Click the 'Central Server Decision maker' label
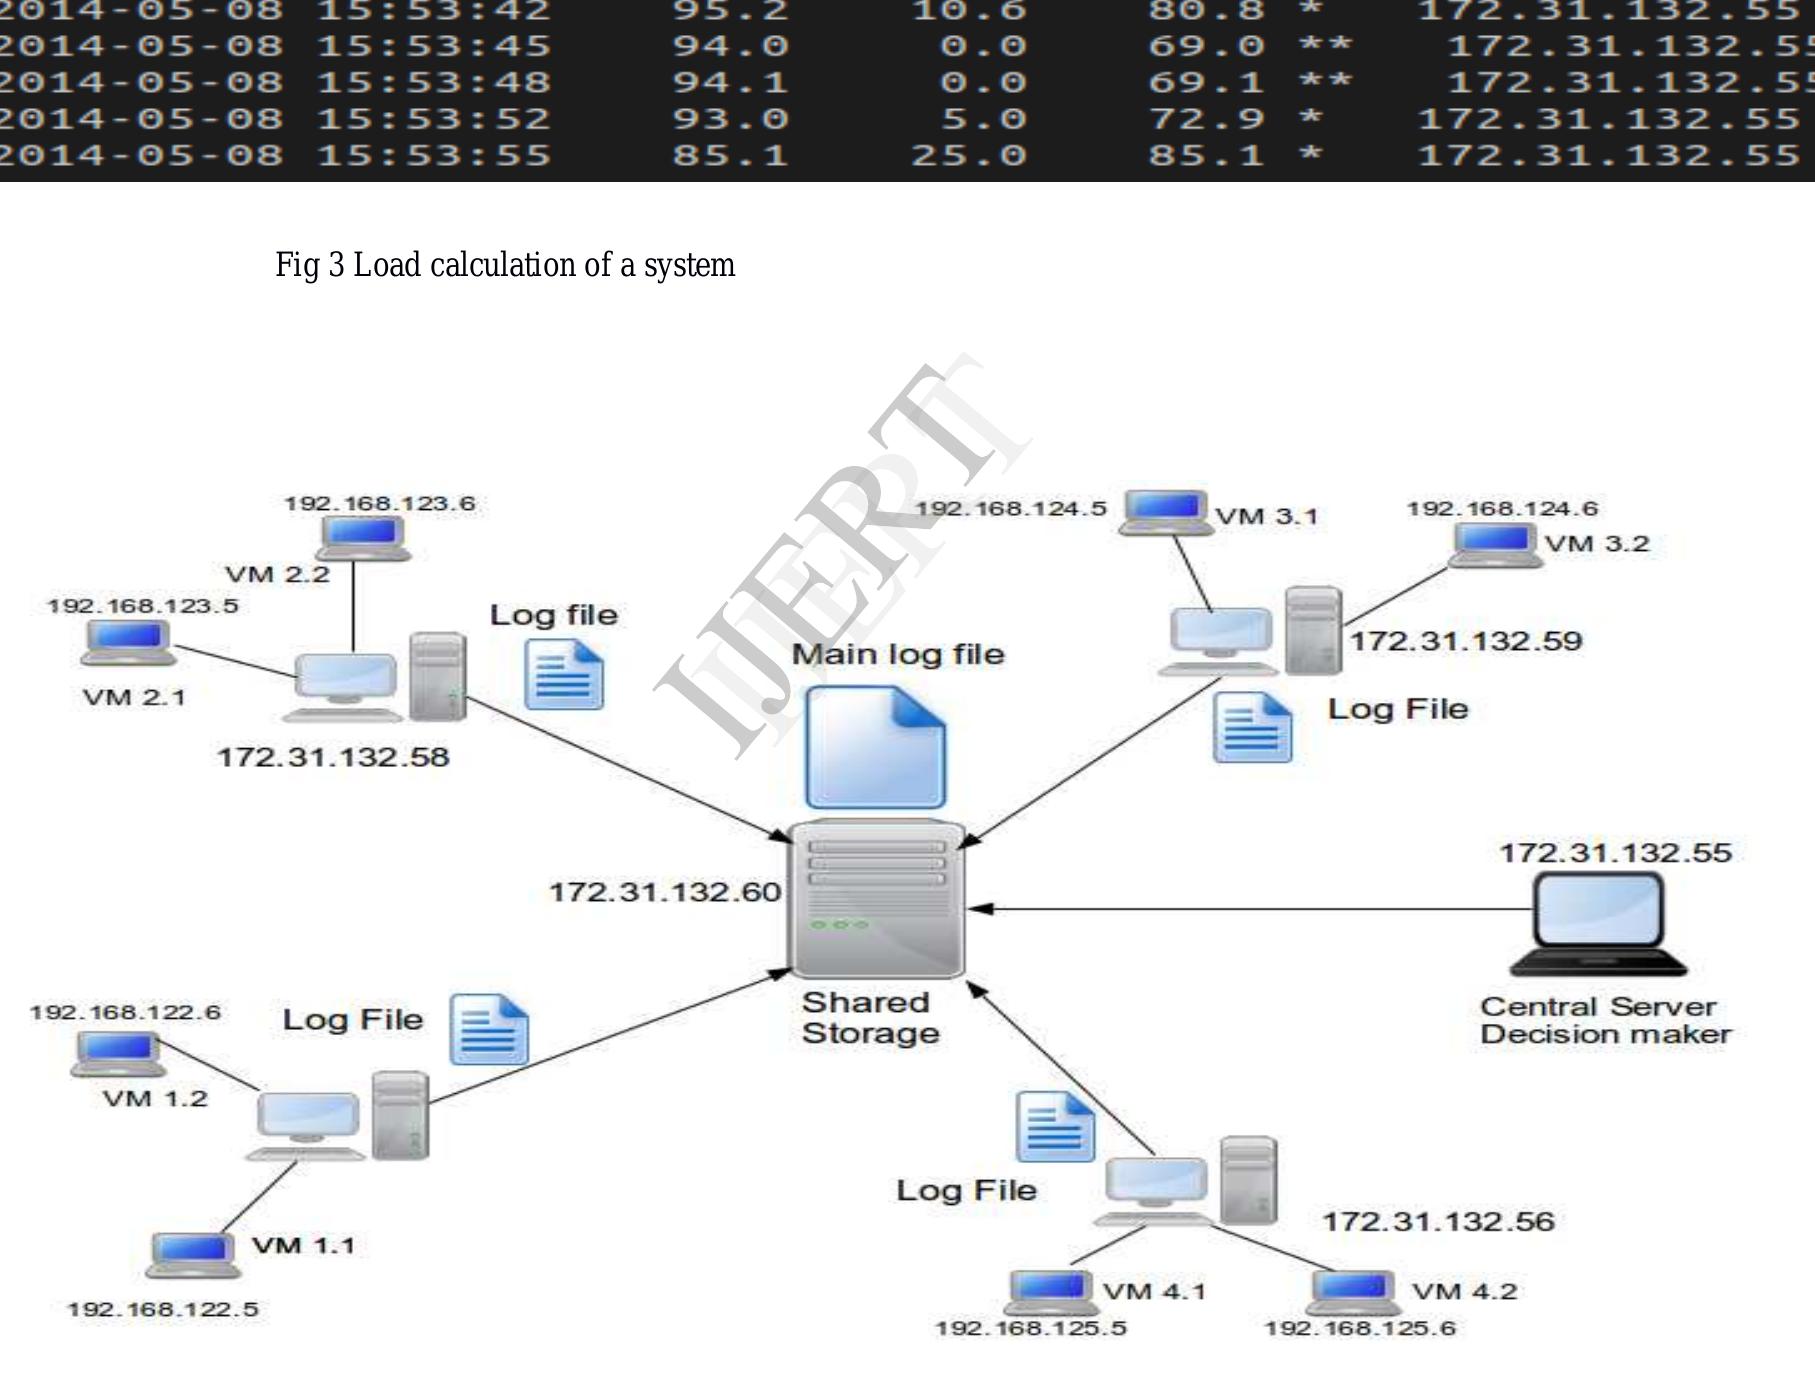The width and height of the screenshot is (1815, 1387). click(x=1605, y=1020)
